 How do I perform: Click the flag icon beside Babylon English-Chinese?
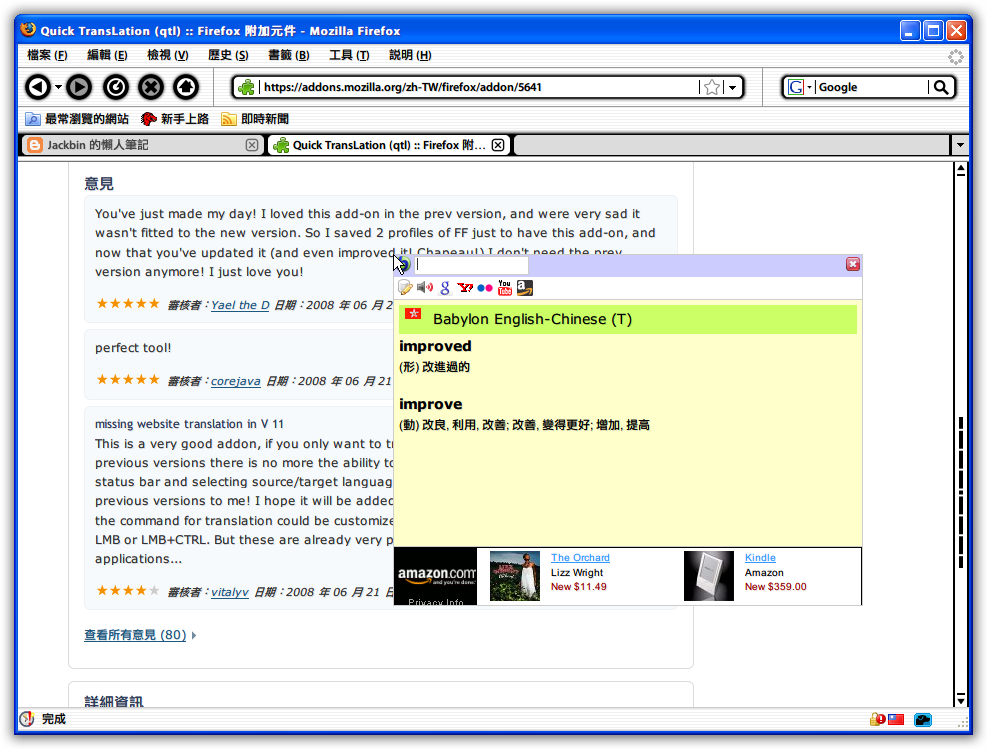(x=413, y=313)
